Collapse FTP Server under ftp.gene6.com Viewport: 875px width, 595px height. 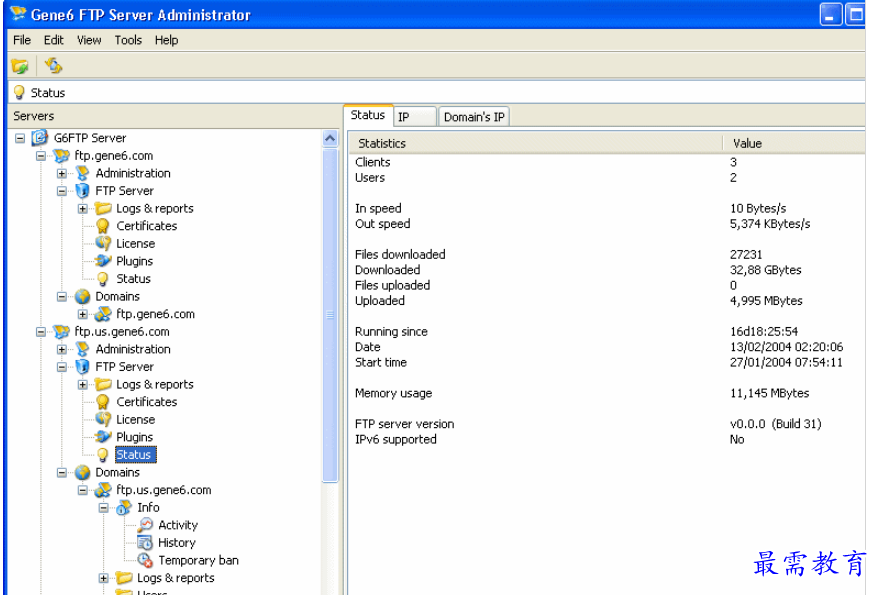point(62,191)
